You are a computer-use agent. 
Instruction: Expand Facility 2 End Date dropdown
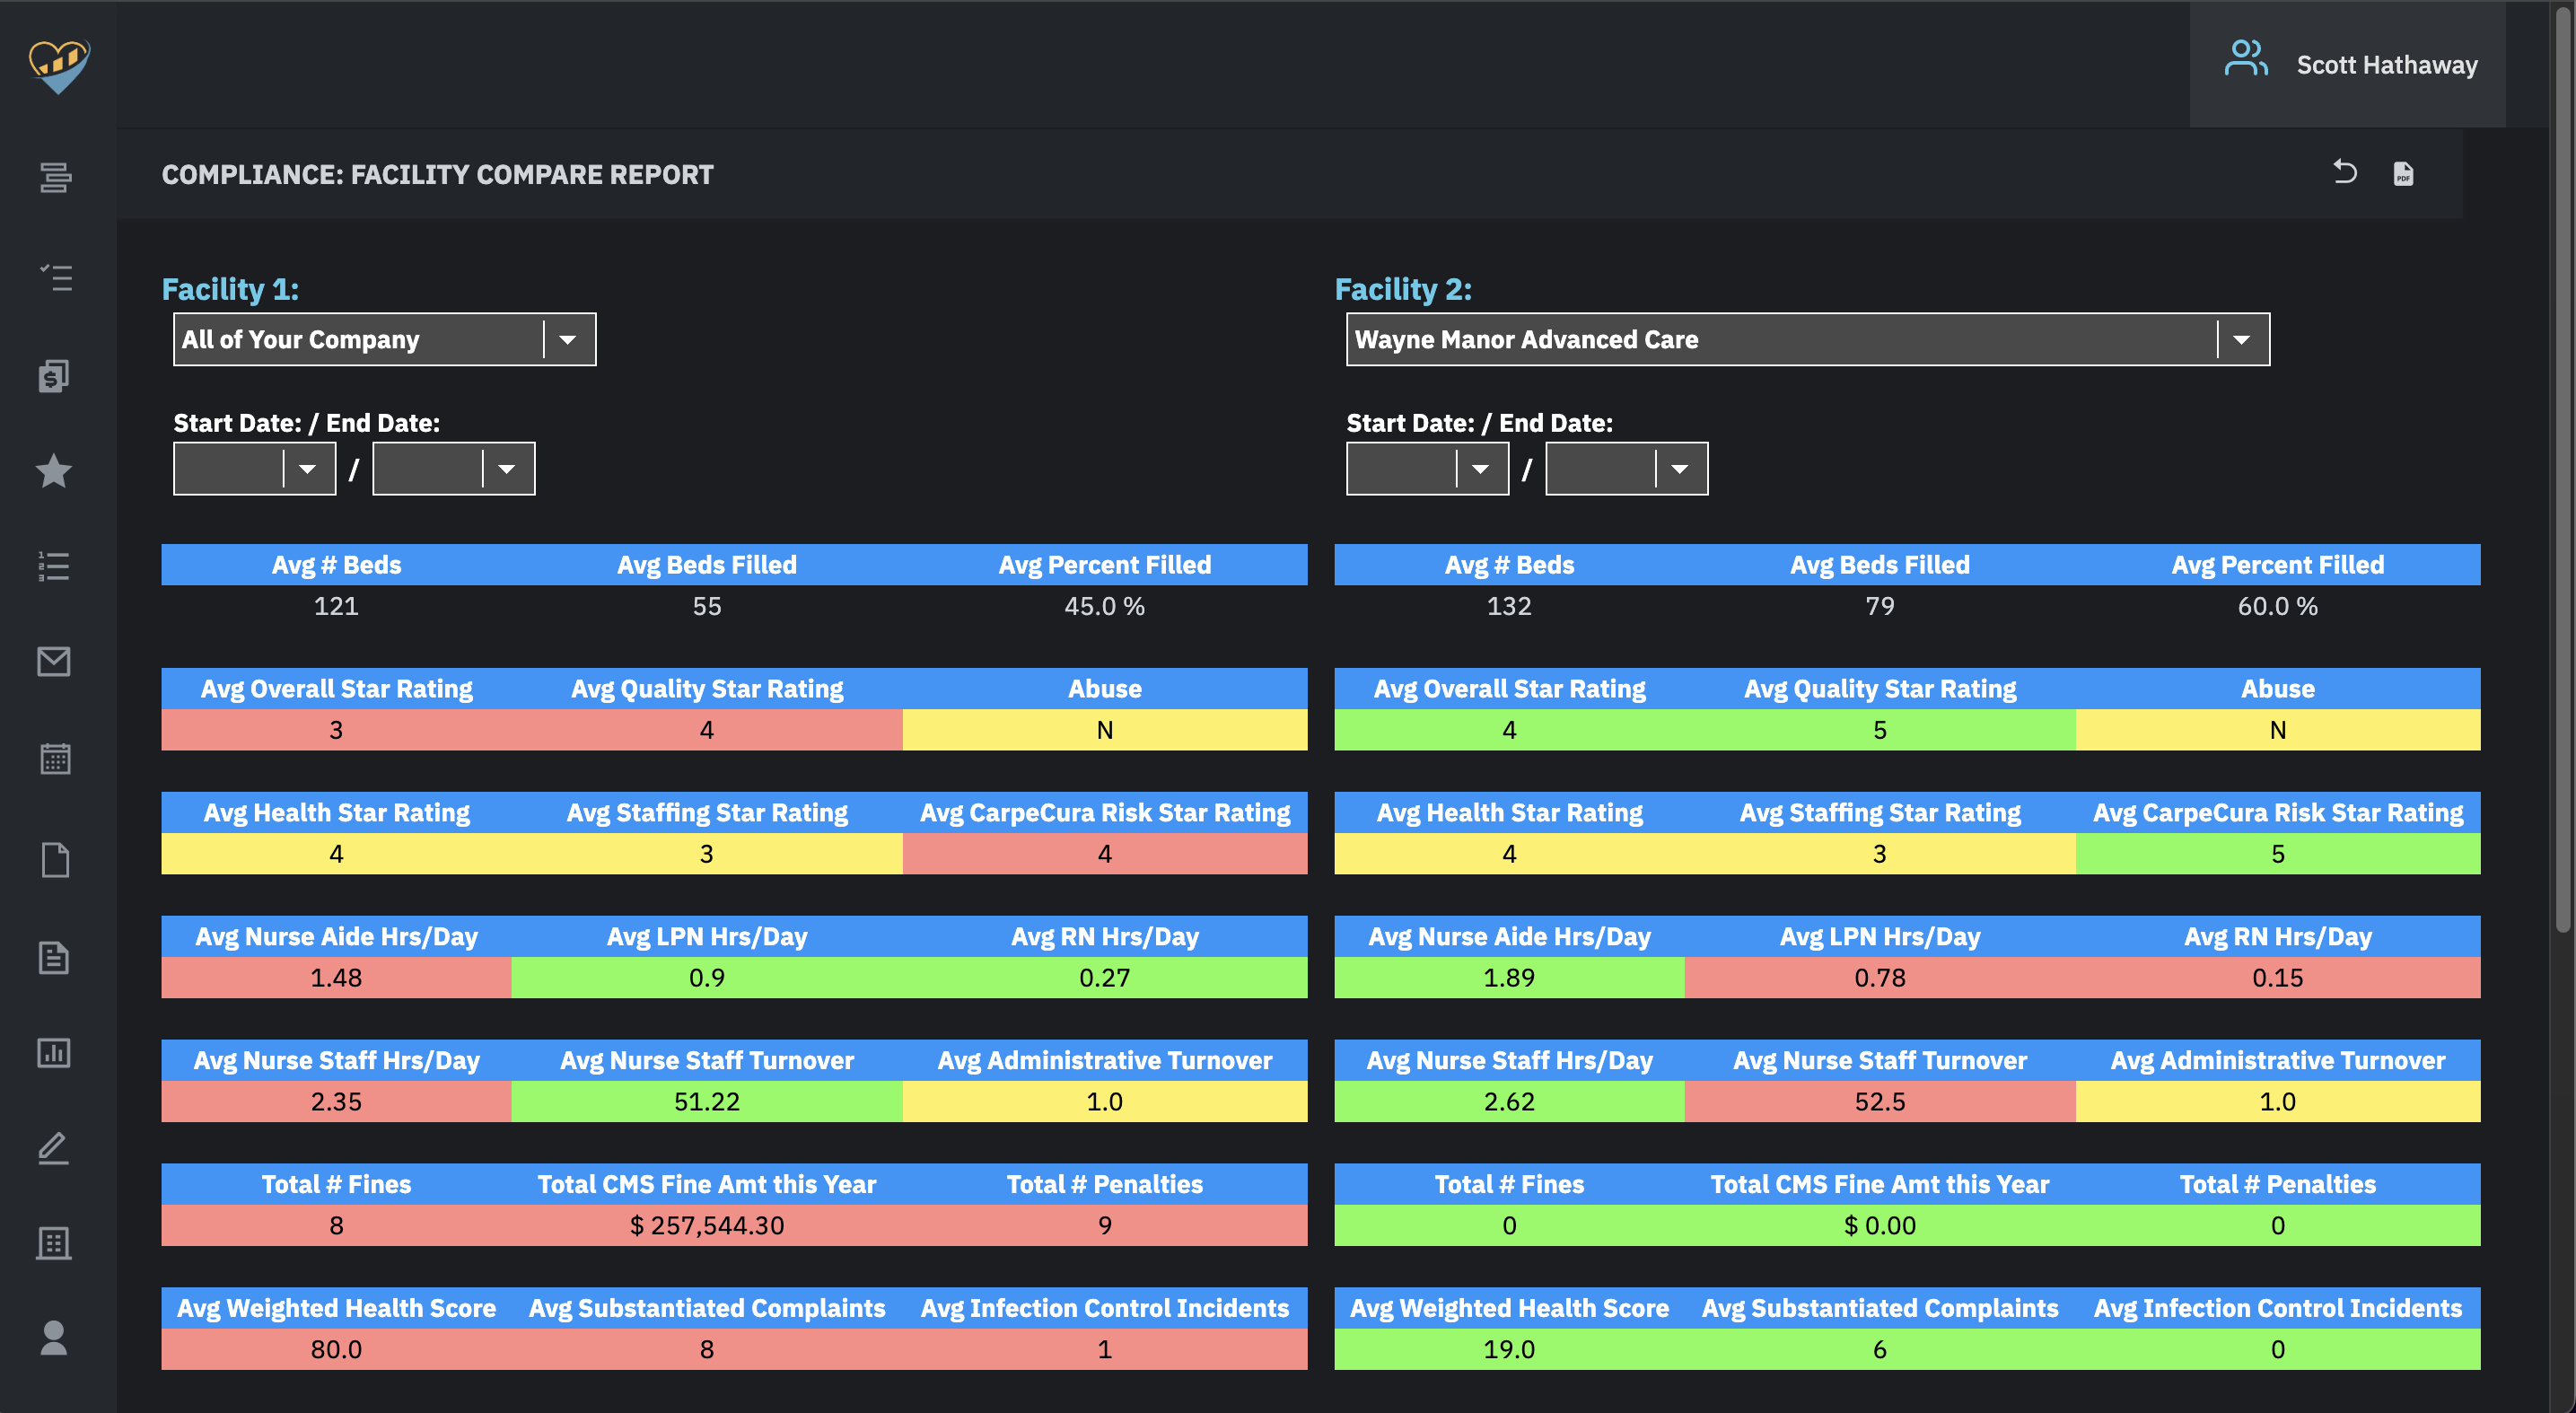1626,469
